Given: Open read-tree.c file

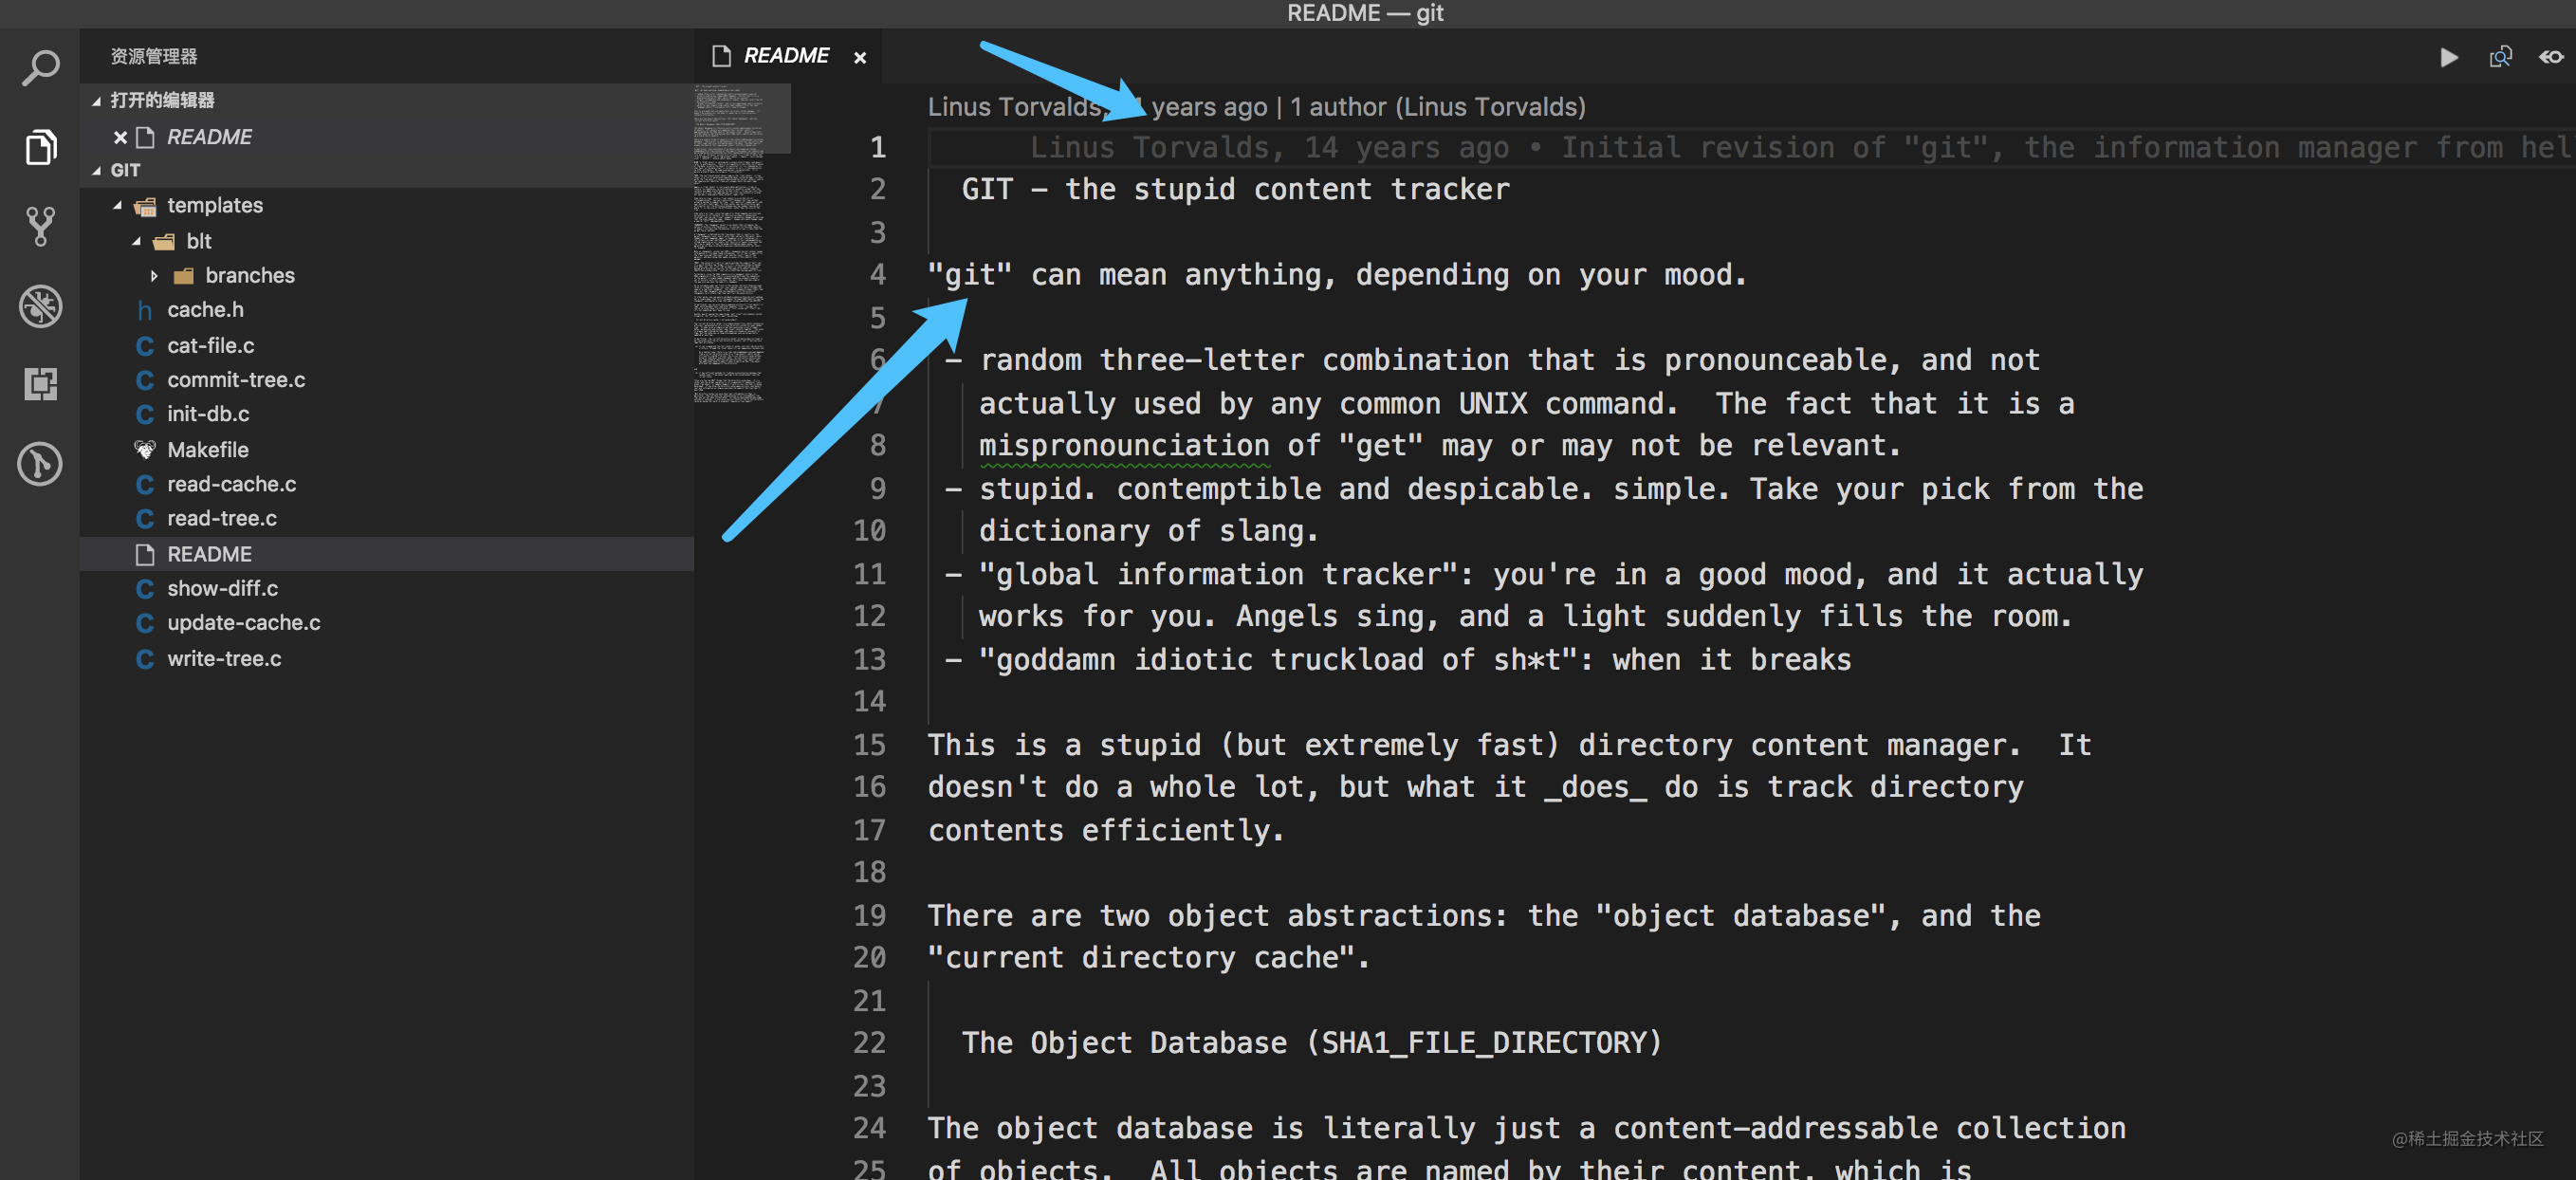Looking at the screenshot, I should click(222, 518).
